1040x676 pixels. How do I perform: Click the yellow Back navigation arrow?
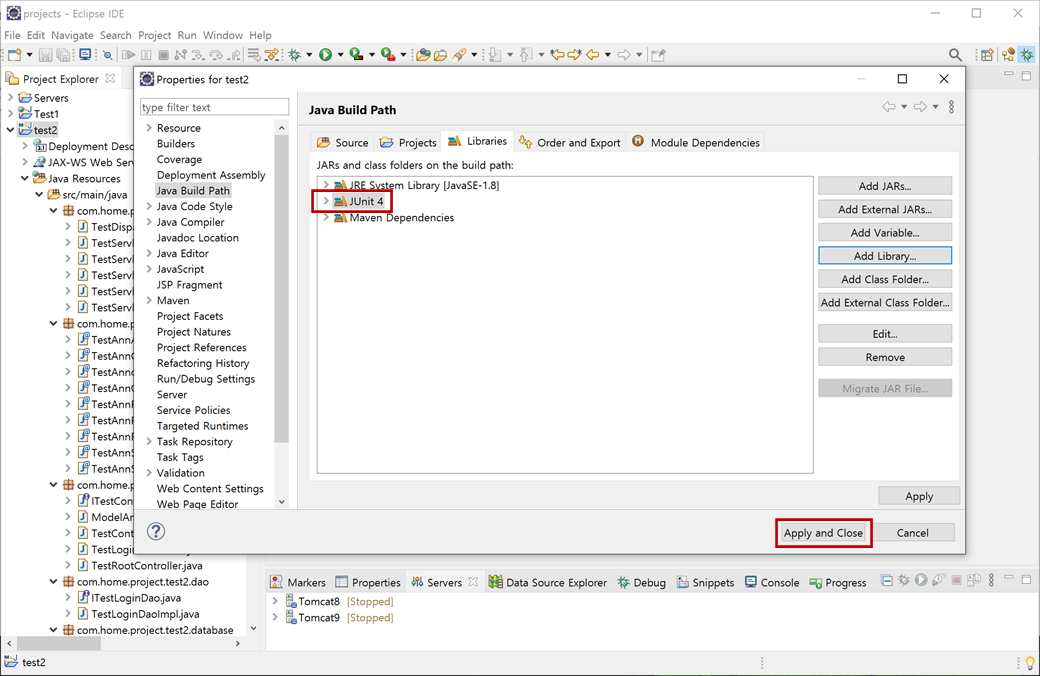[x=593, y=54]
